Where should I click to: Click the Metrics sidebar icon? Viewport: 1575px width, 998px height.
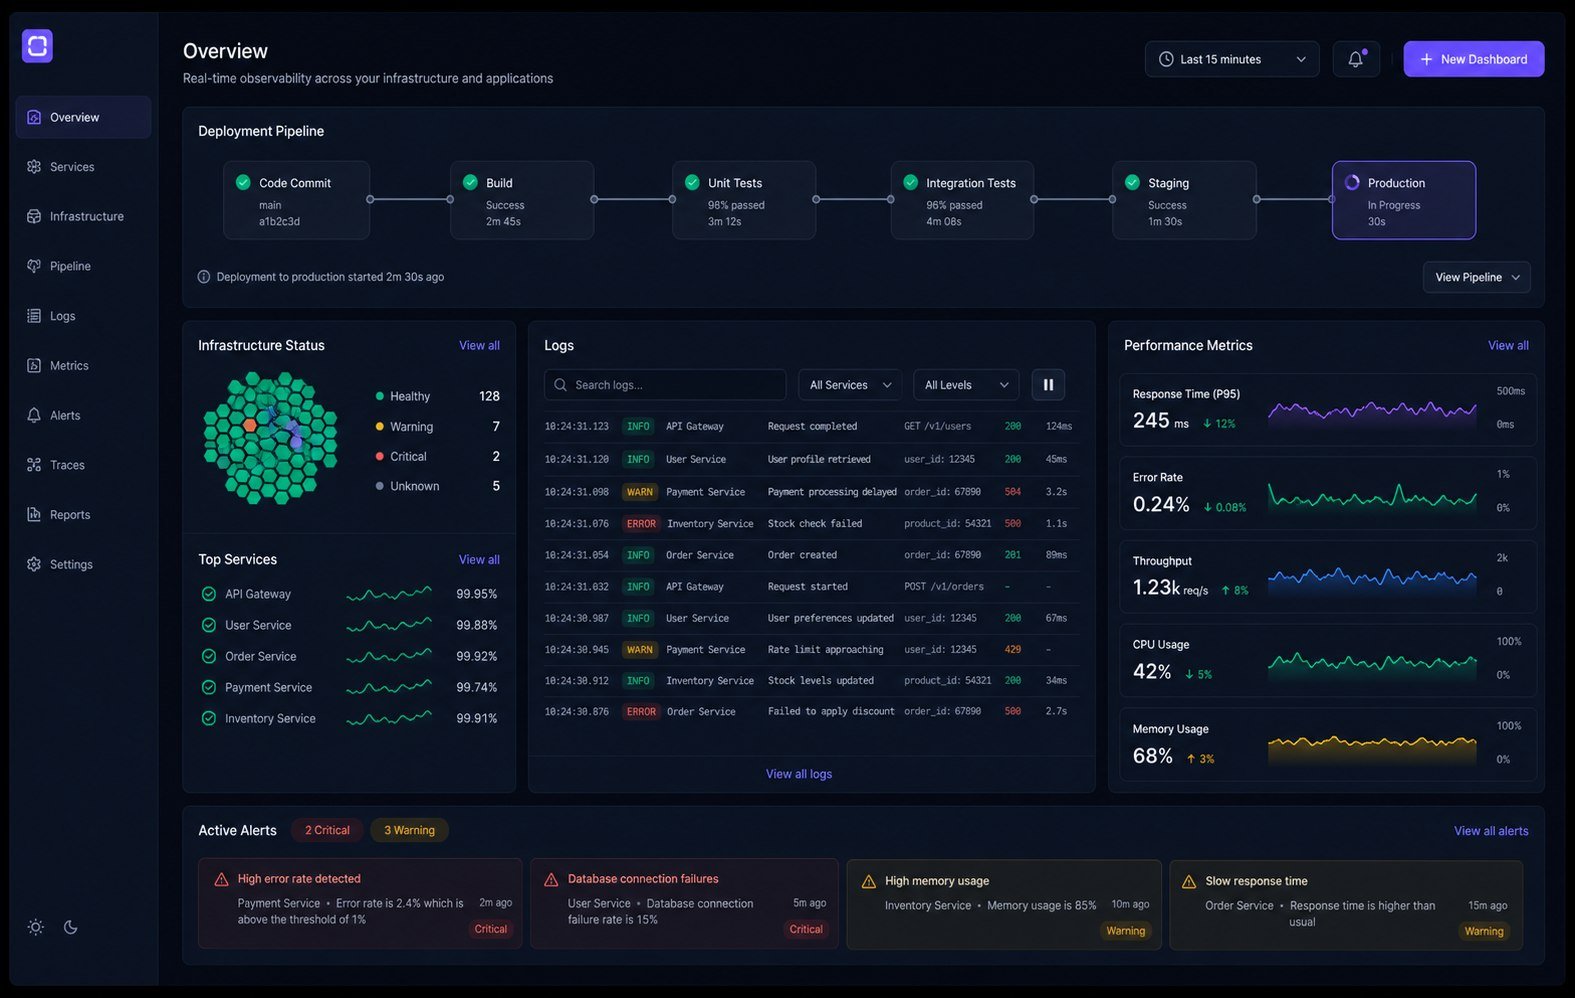click(34, 366)
